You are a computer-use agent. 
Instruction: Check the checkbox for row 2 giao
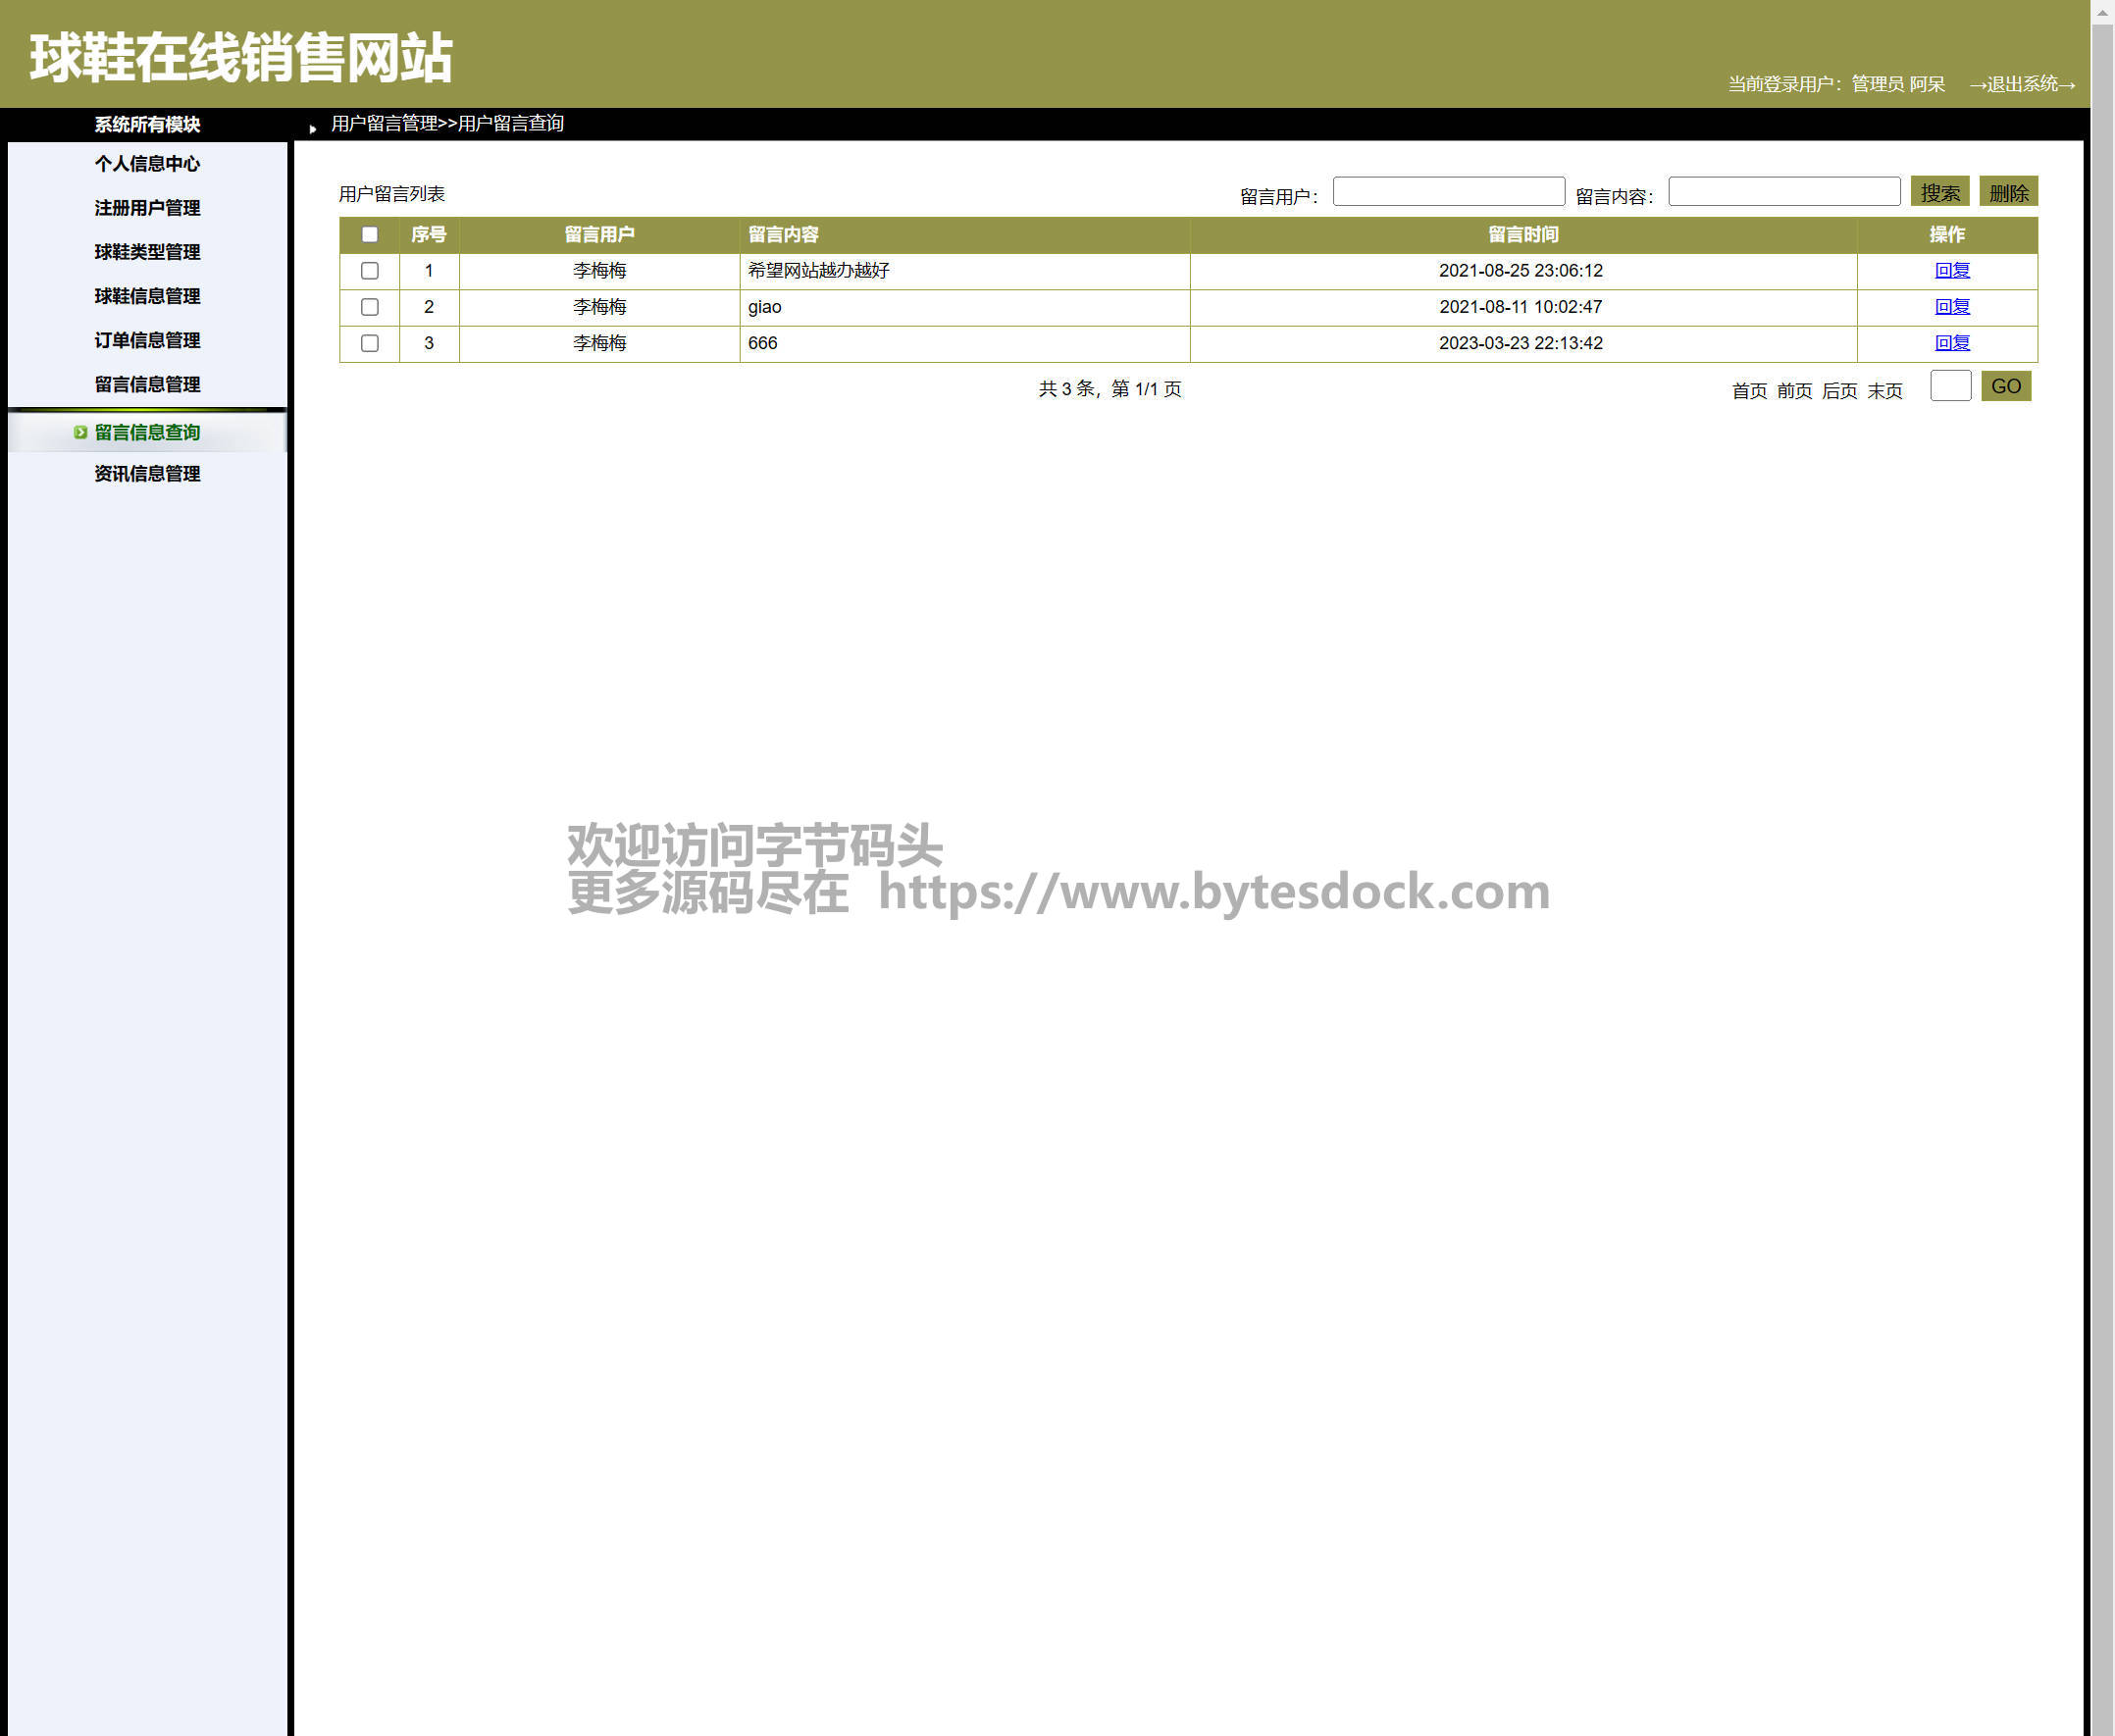(x=370, y=307)
